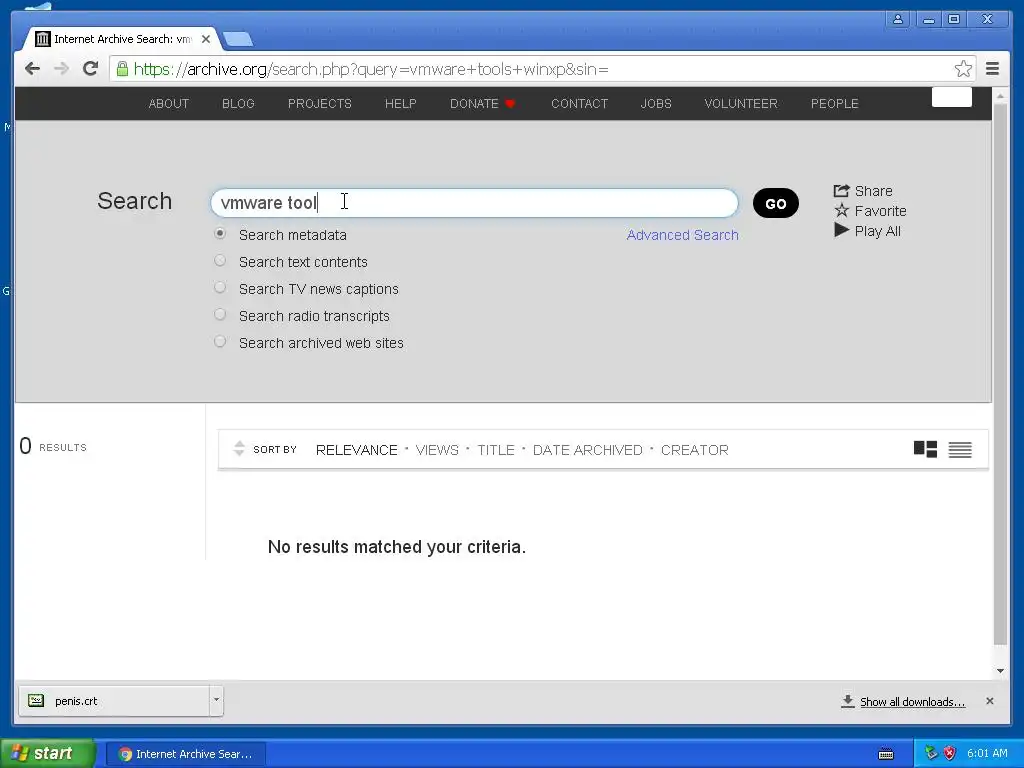
Task: Close the downloads bar
Action: [x=990, y=701]
